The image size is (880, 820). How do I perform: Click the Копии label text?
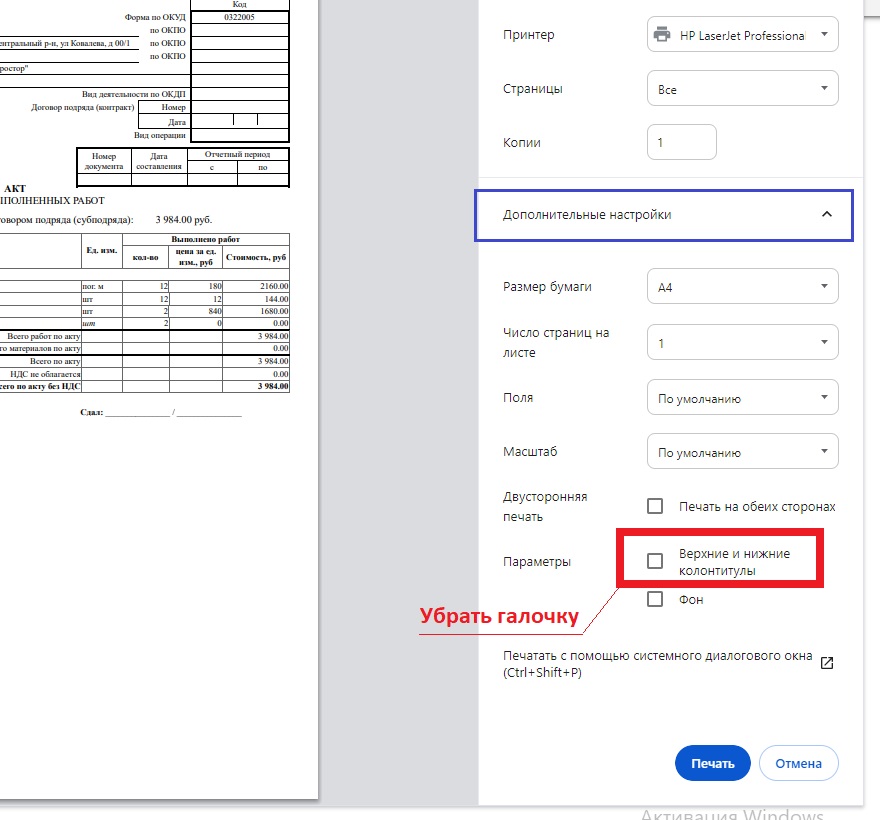click(x=521, y=143)
